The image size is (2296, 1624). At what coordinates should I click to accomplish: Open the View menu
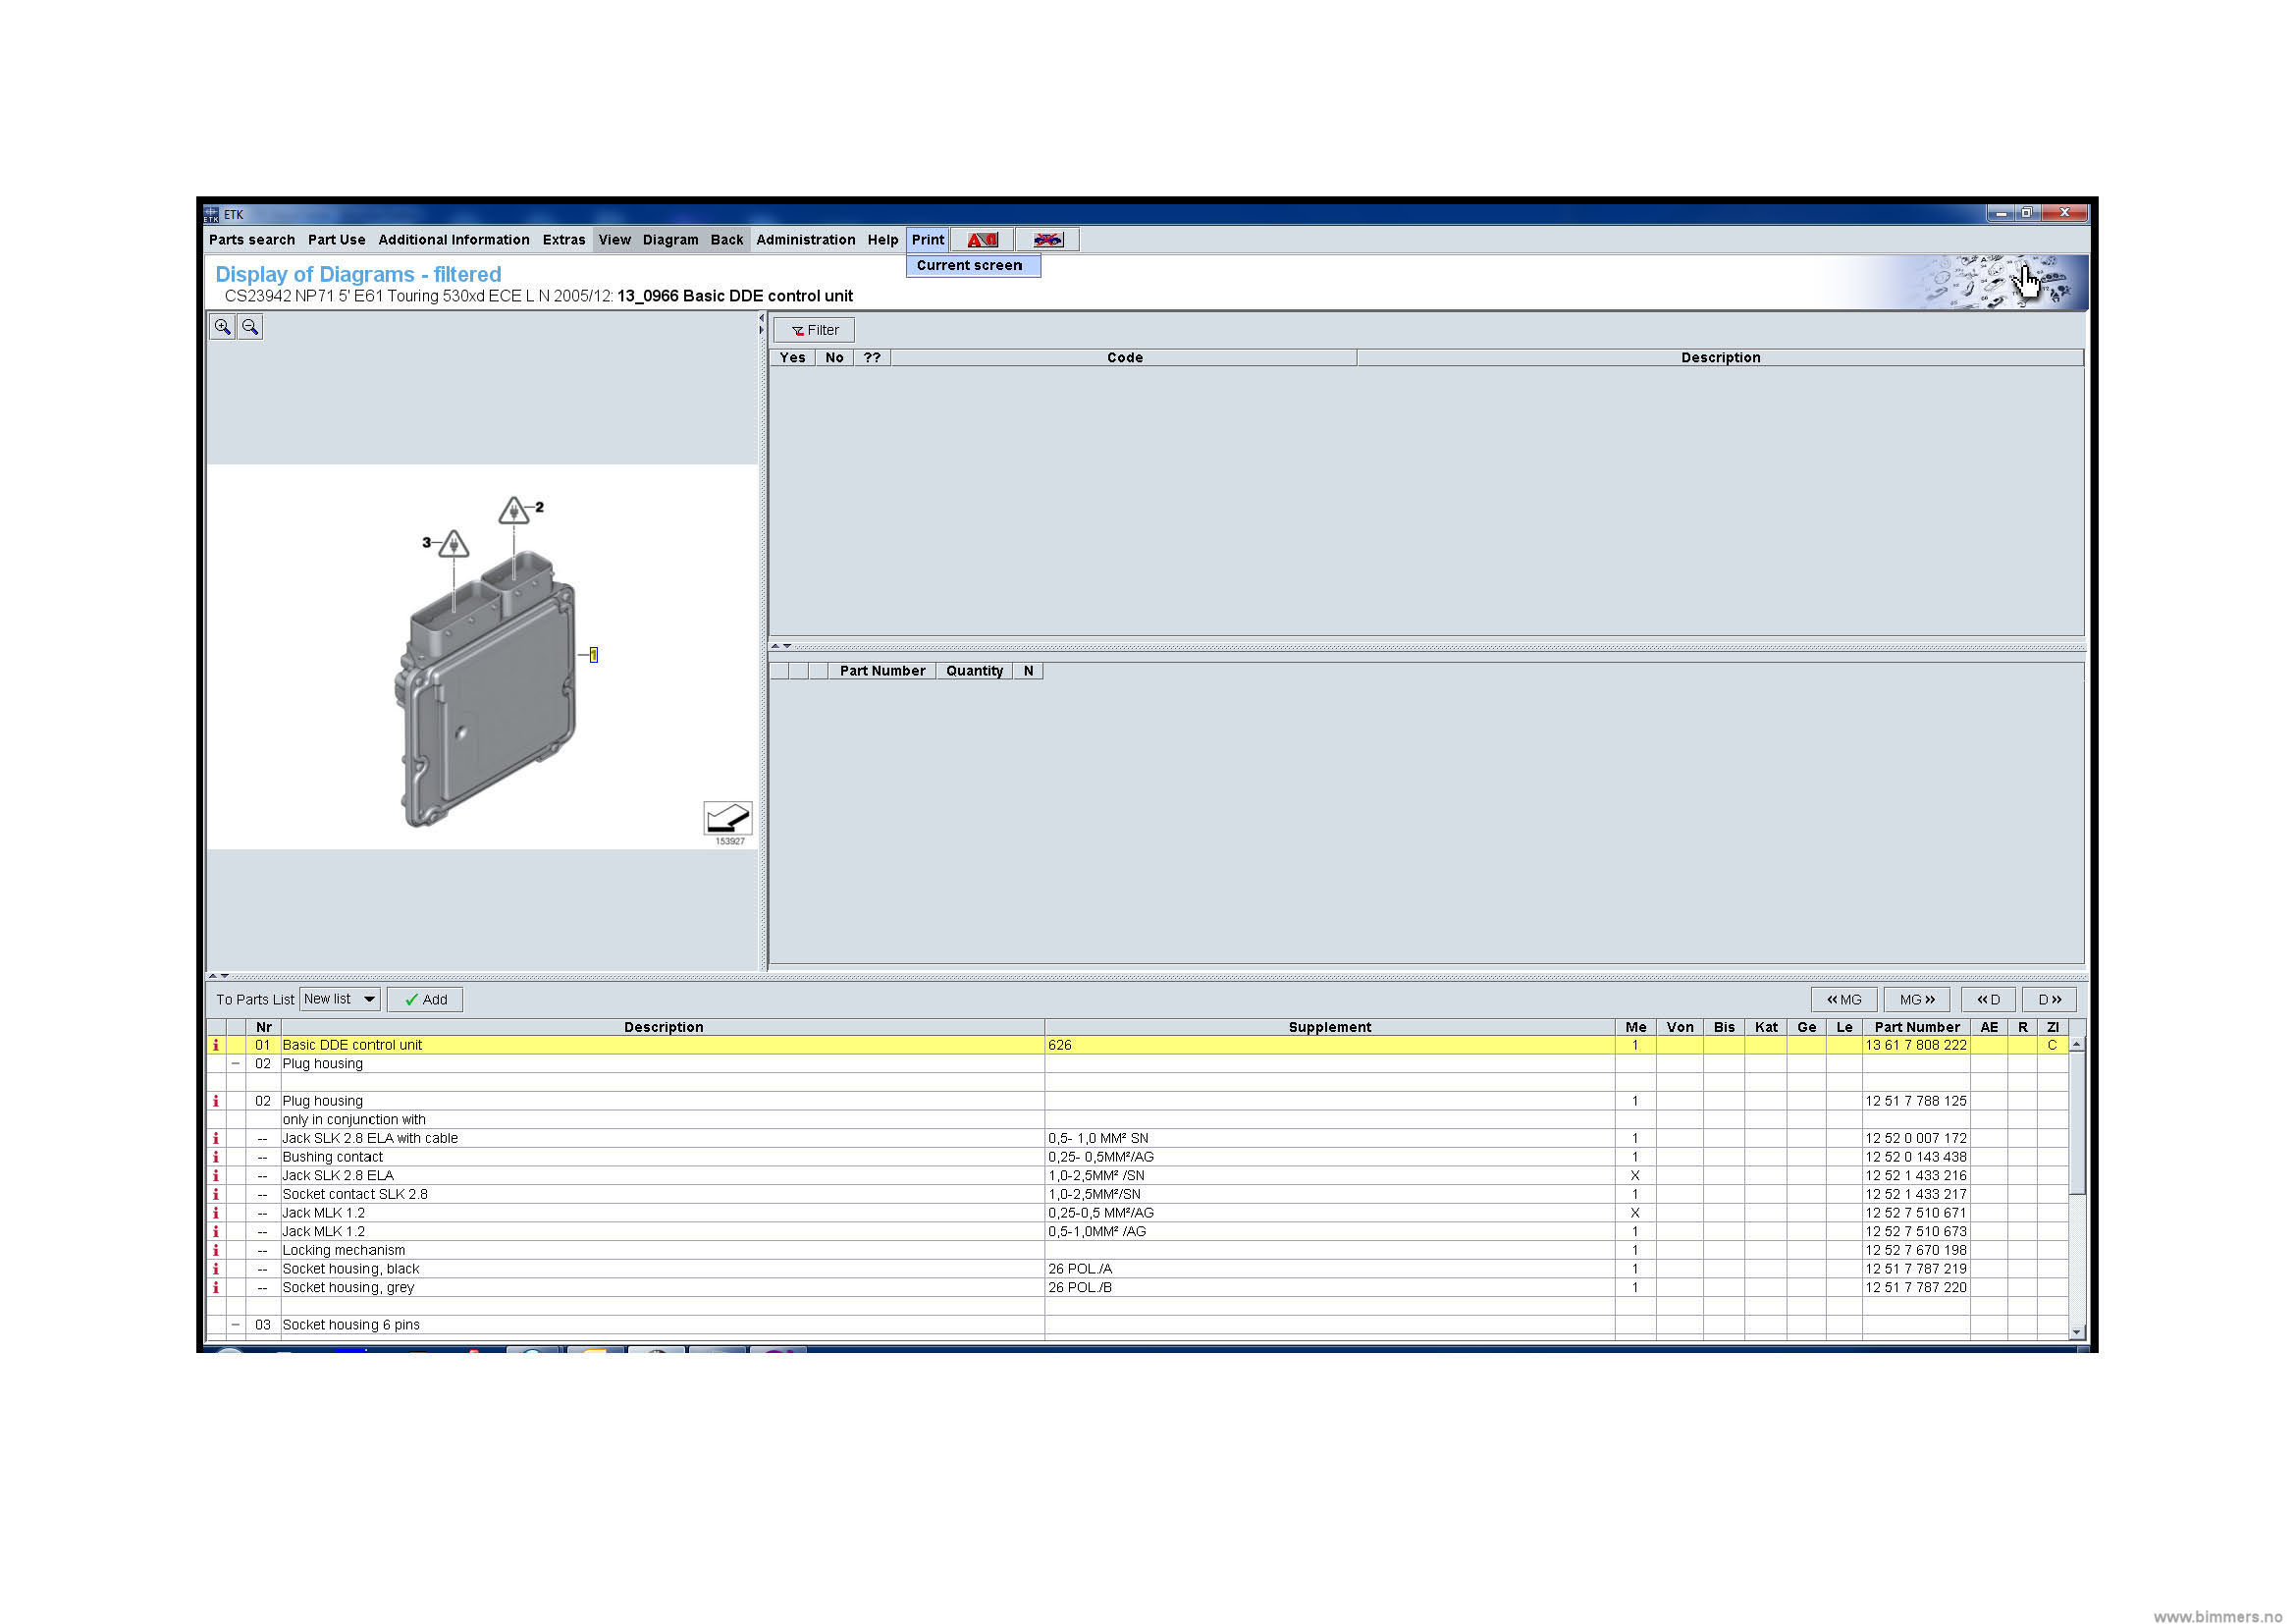click(614, 240)
